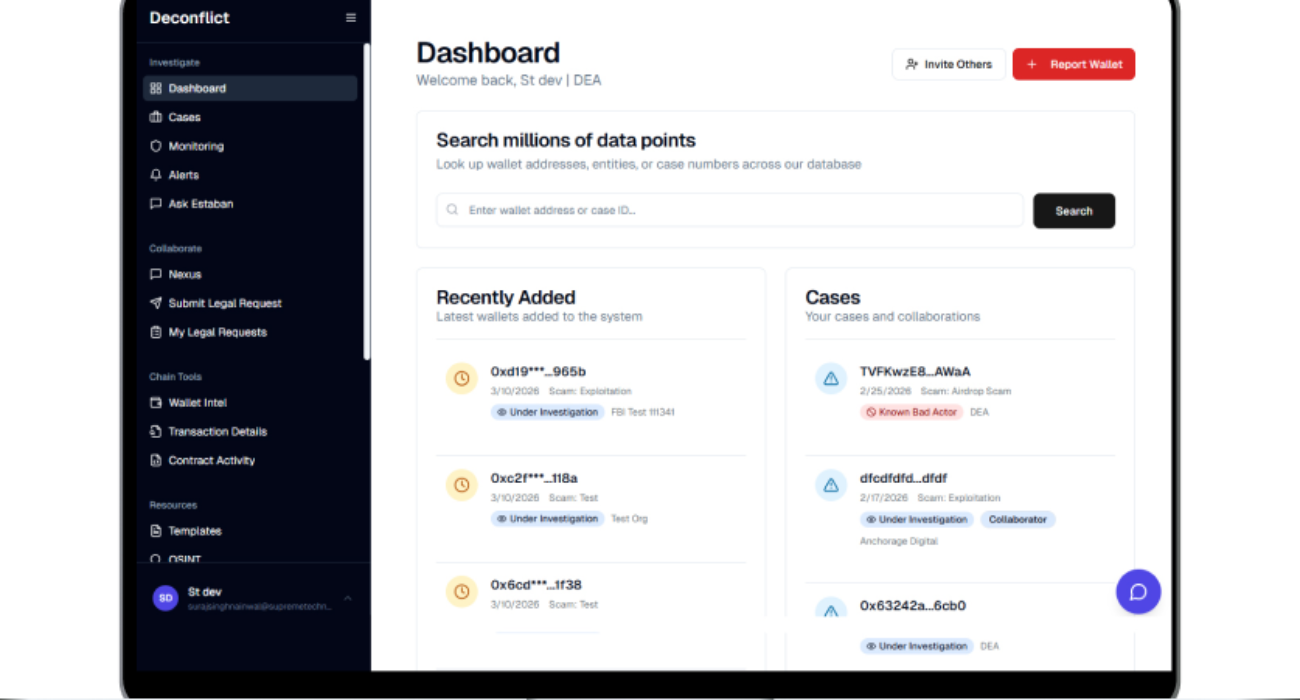
Task: Expand the St dev account menu chevron
Action: click(348, 598)
